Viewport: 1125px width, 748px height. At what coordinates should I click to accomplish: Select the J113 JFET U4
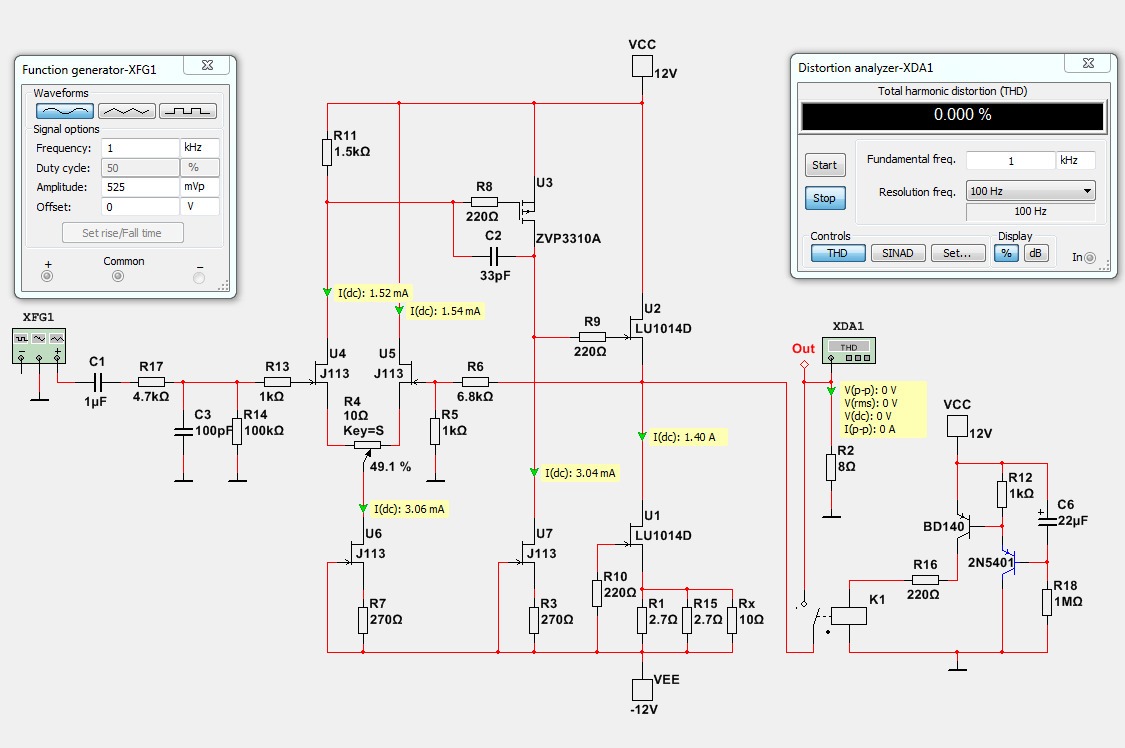pyautogui.click(x=321, y=373)
